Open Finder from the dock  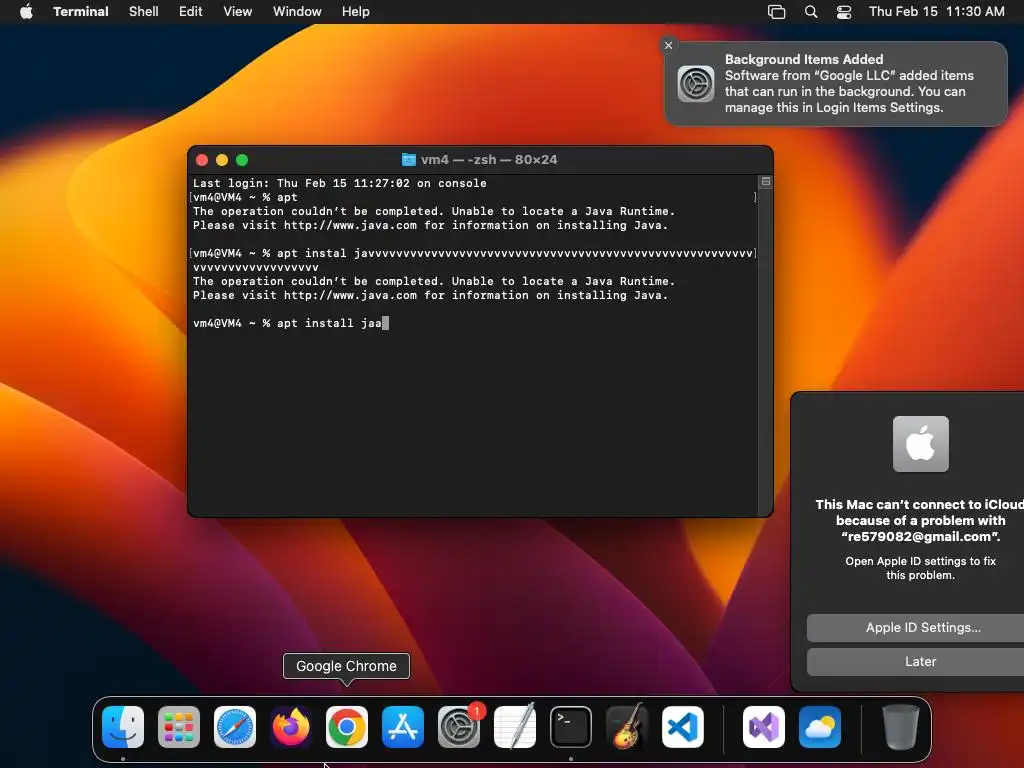(123, 726)
